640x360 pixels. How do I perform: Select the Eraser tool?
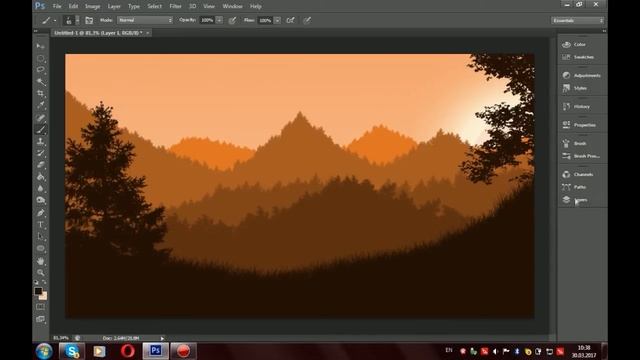click(x=40, y=165)
